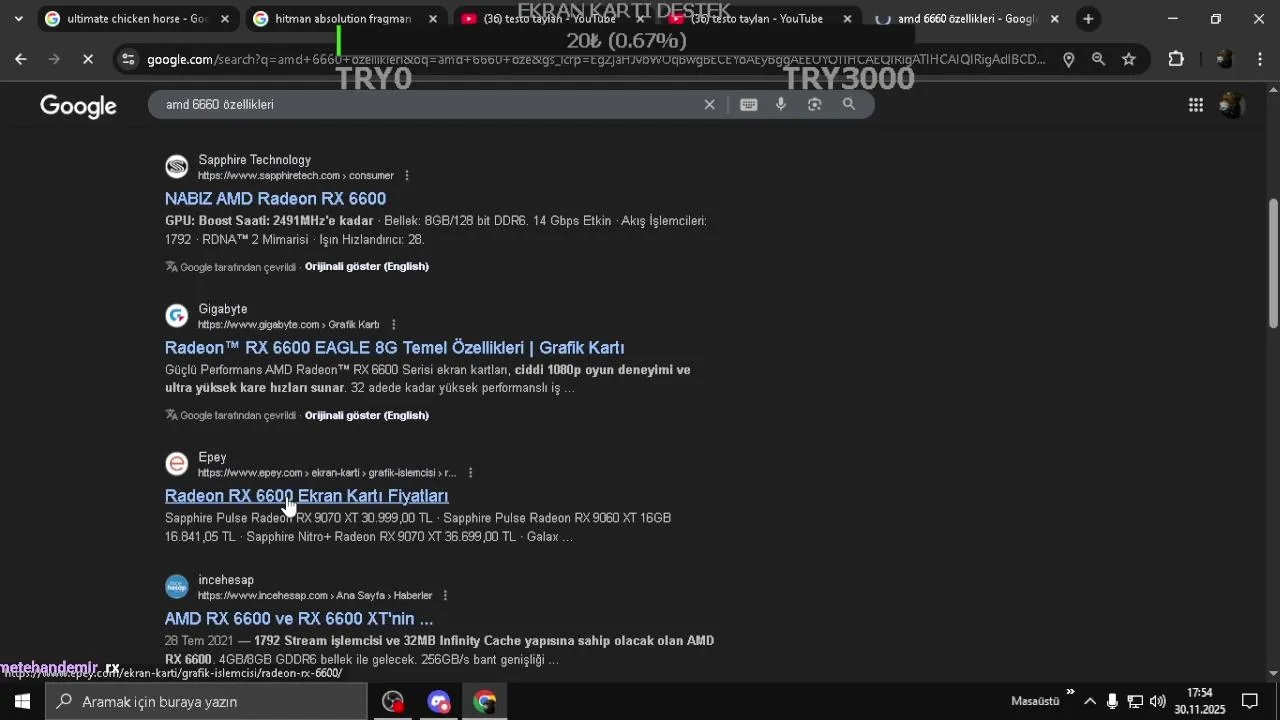The width and height of the screenshot is (1280, 720).
Task: Open the Google account avatar
Action: point(1232,105)
